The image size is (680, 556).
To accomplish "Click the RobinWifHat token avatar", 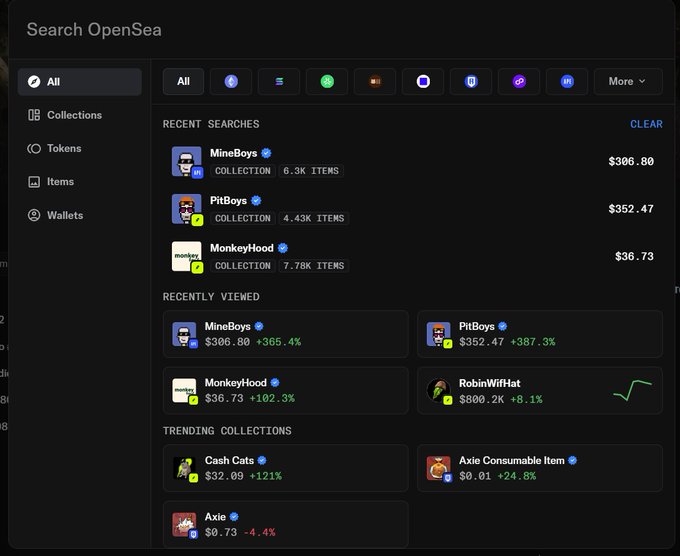I will pyautogui.click(x=438, y=390).
